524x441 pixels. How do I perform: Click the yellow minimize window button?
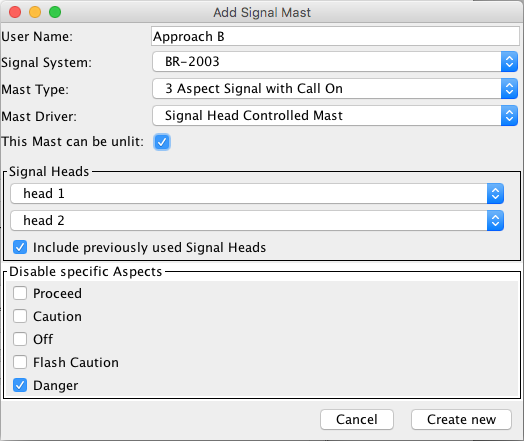click(x=35, y=12)
